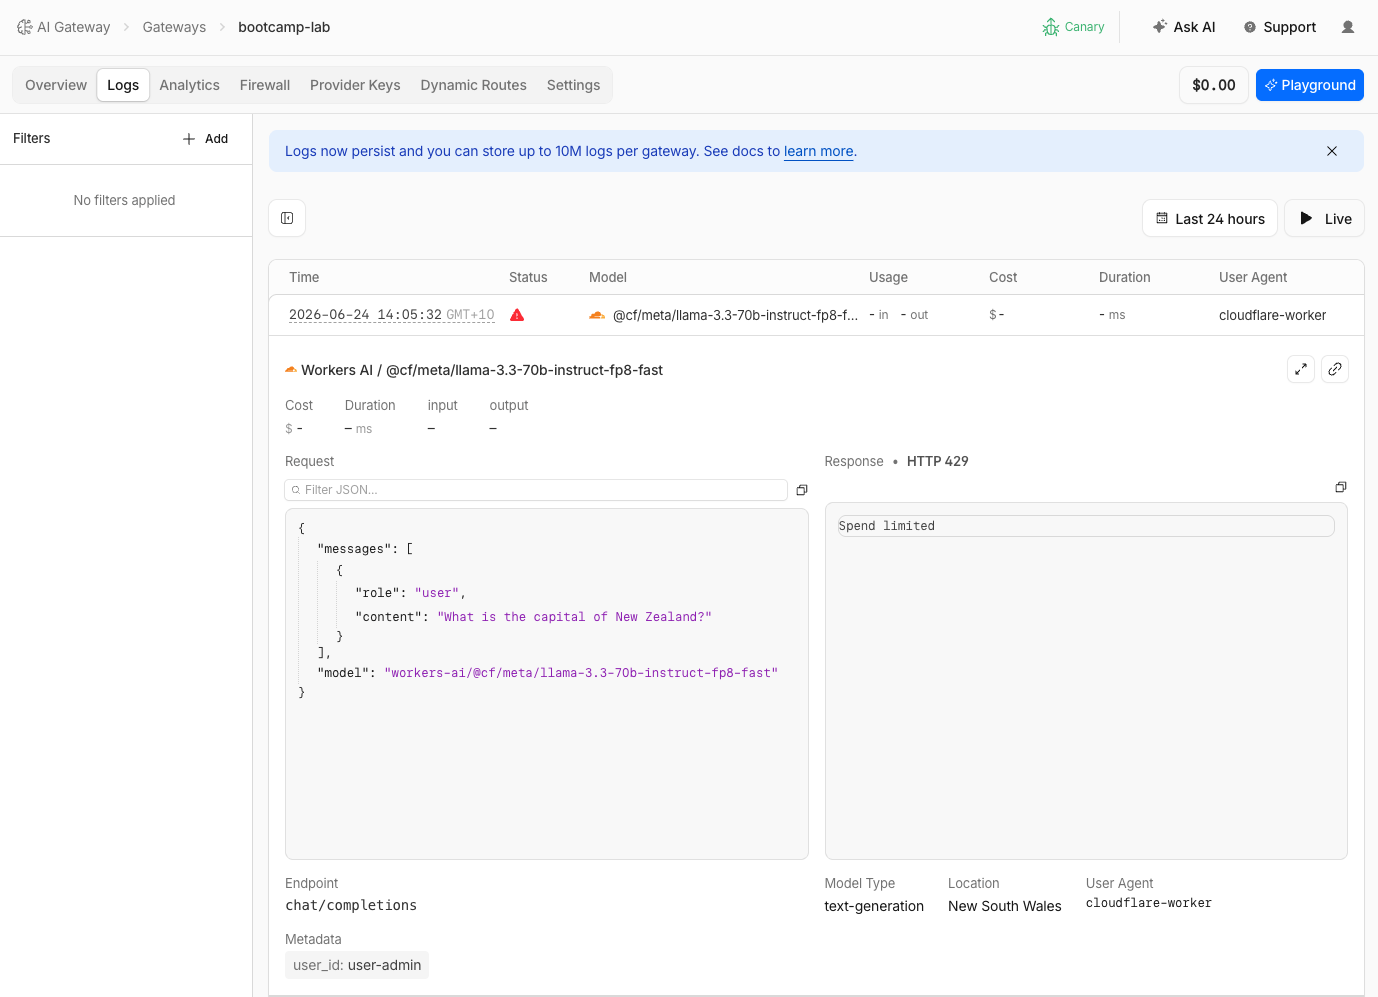1378x997 pixels.
Task: Open Ask AI sparkle button
Action: [x=1183, y=27]
